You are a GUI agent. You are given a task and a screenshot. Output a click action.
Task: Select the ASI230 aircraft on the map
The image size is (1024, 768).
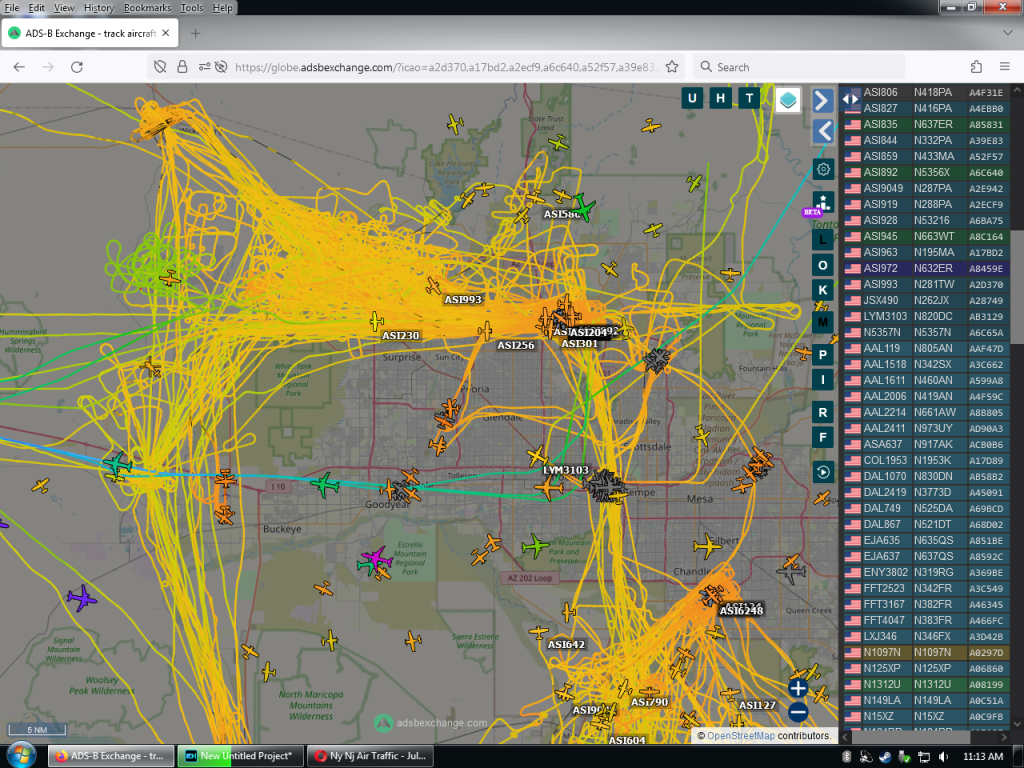point(376,321)
